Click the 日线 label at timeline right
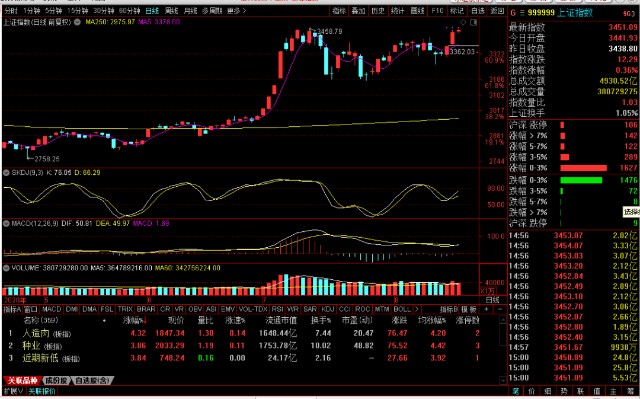640x399 pixels. (x=493, y=300)
